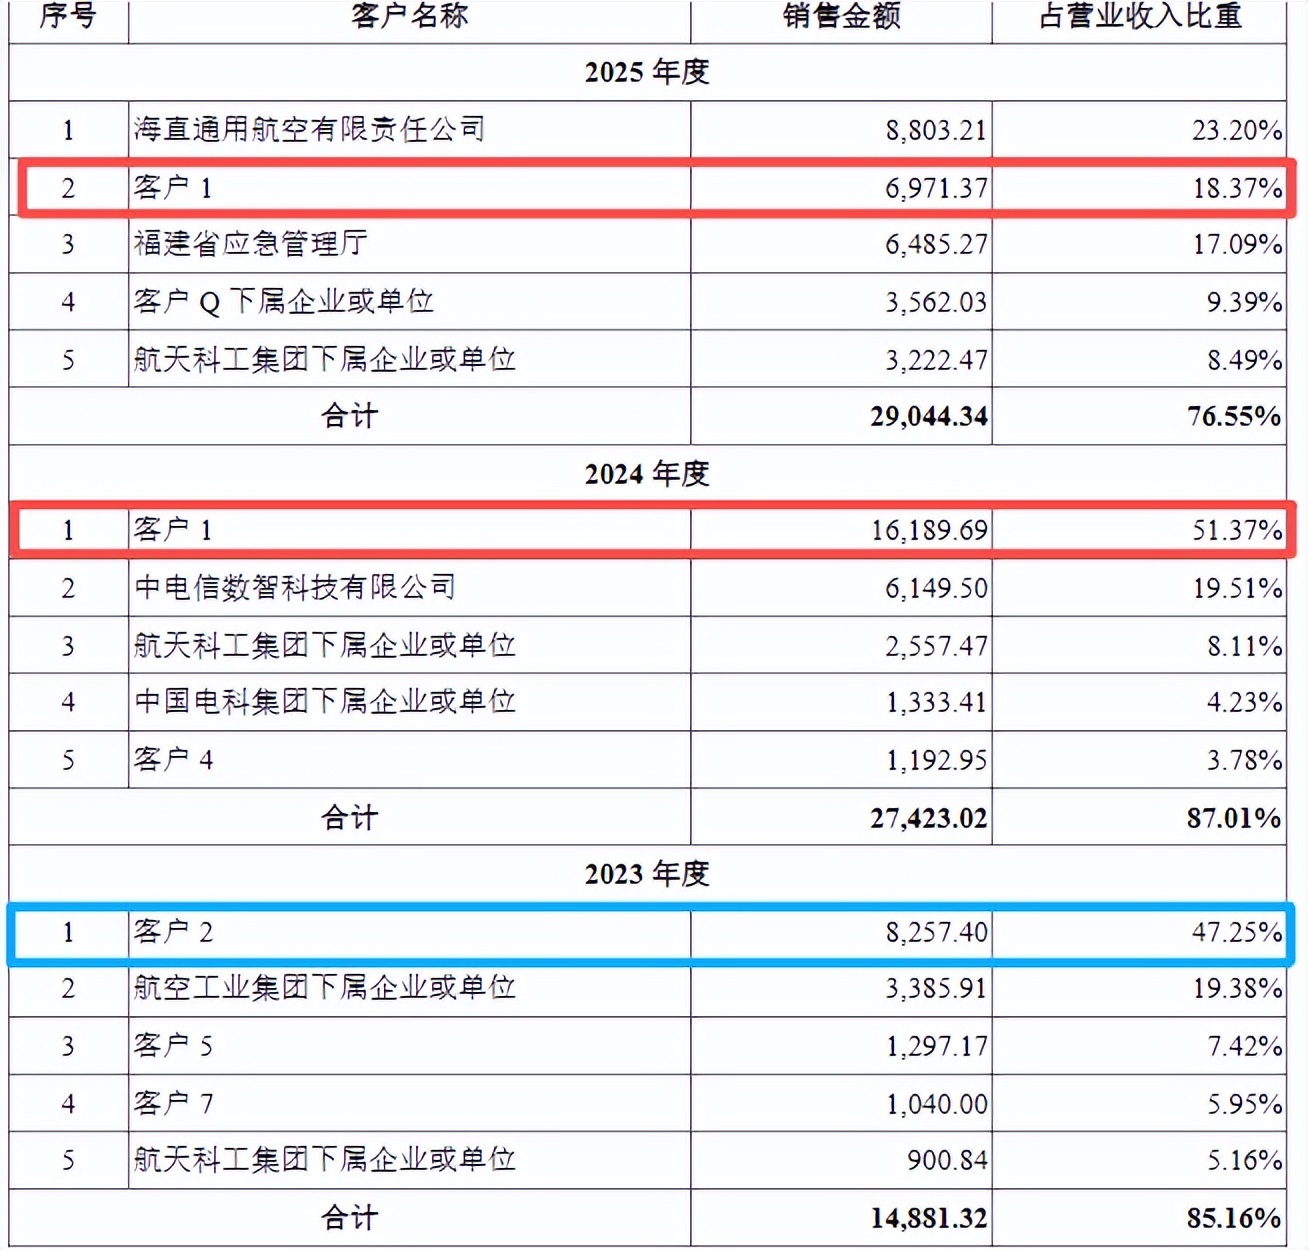The width and height of the screenshot is (1308, 1250).
Task: Click the percentage 19.38%
Action: pyautogui.click(x=1236, y=988)
